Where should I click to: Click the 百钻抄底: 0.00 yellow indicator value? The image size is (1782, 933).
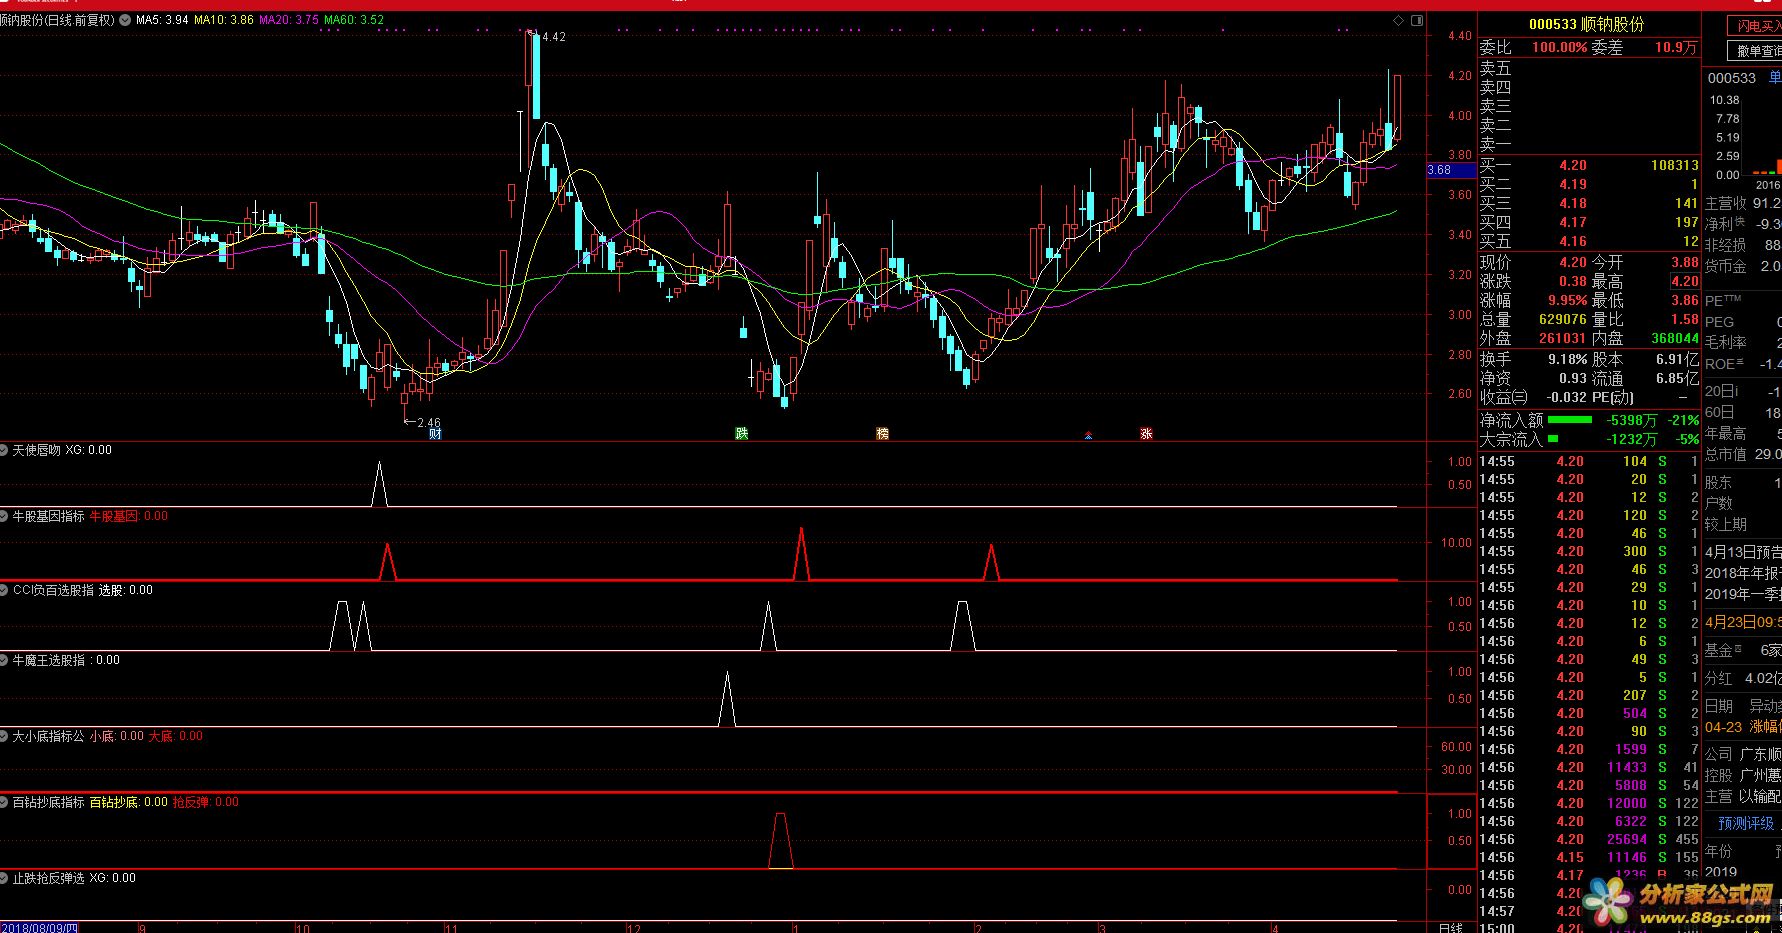(129, 802)
